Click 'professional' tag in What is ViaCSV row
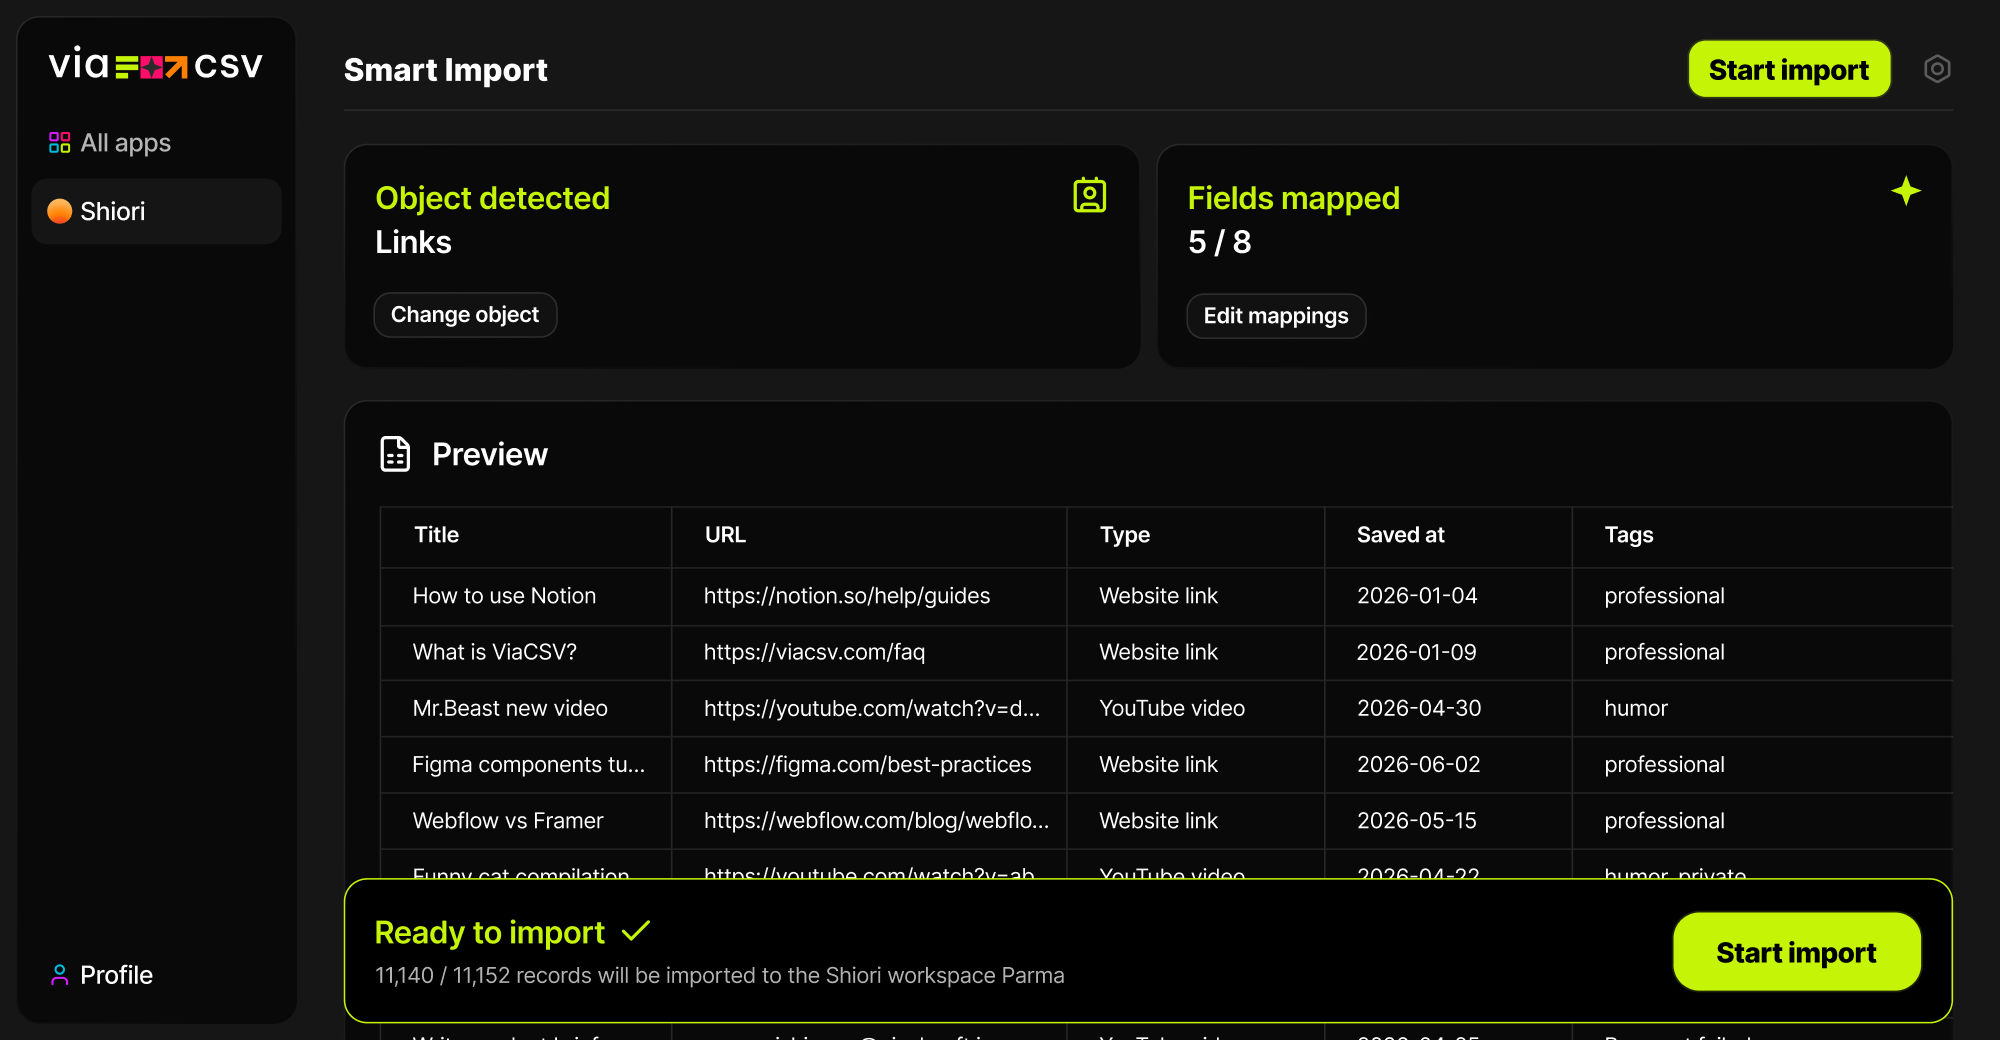 (x=1664, y=652)
